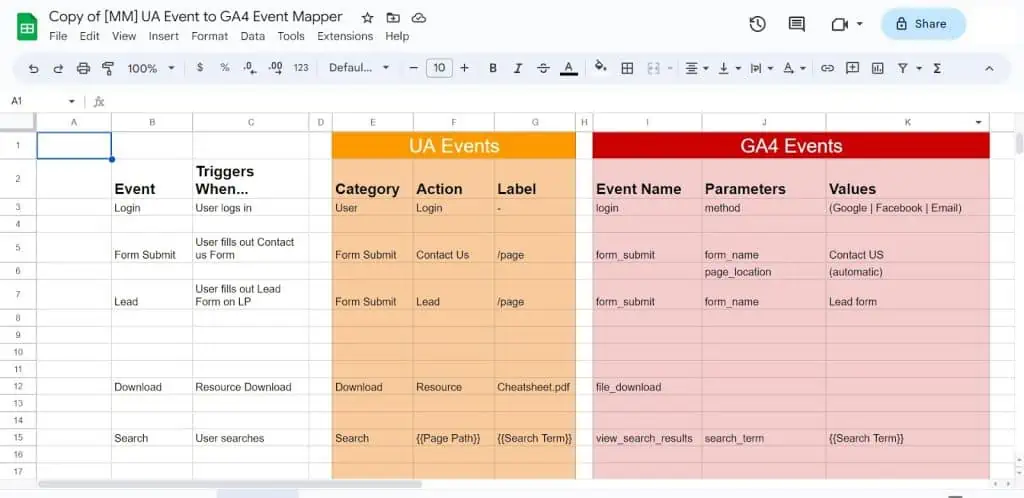Click the font size input field
This screenshot has height=498, width=1024.
439,68
